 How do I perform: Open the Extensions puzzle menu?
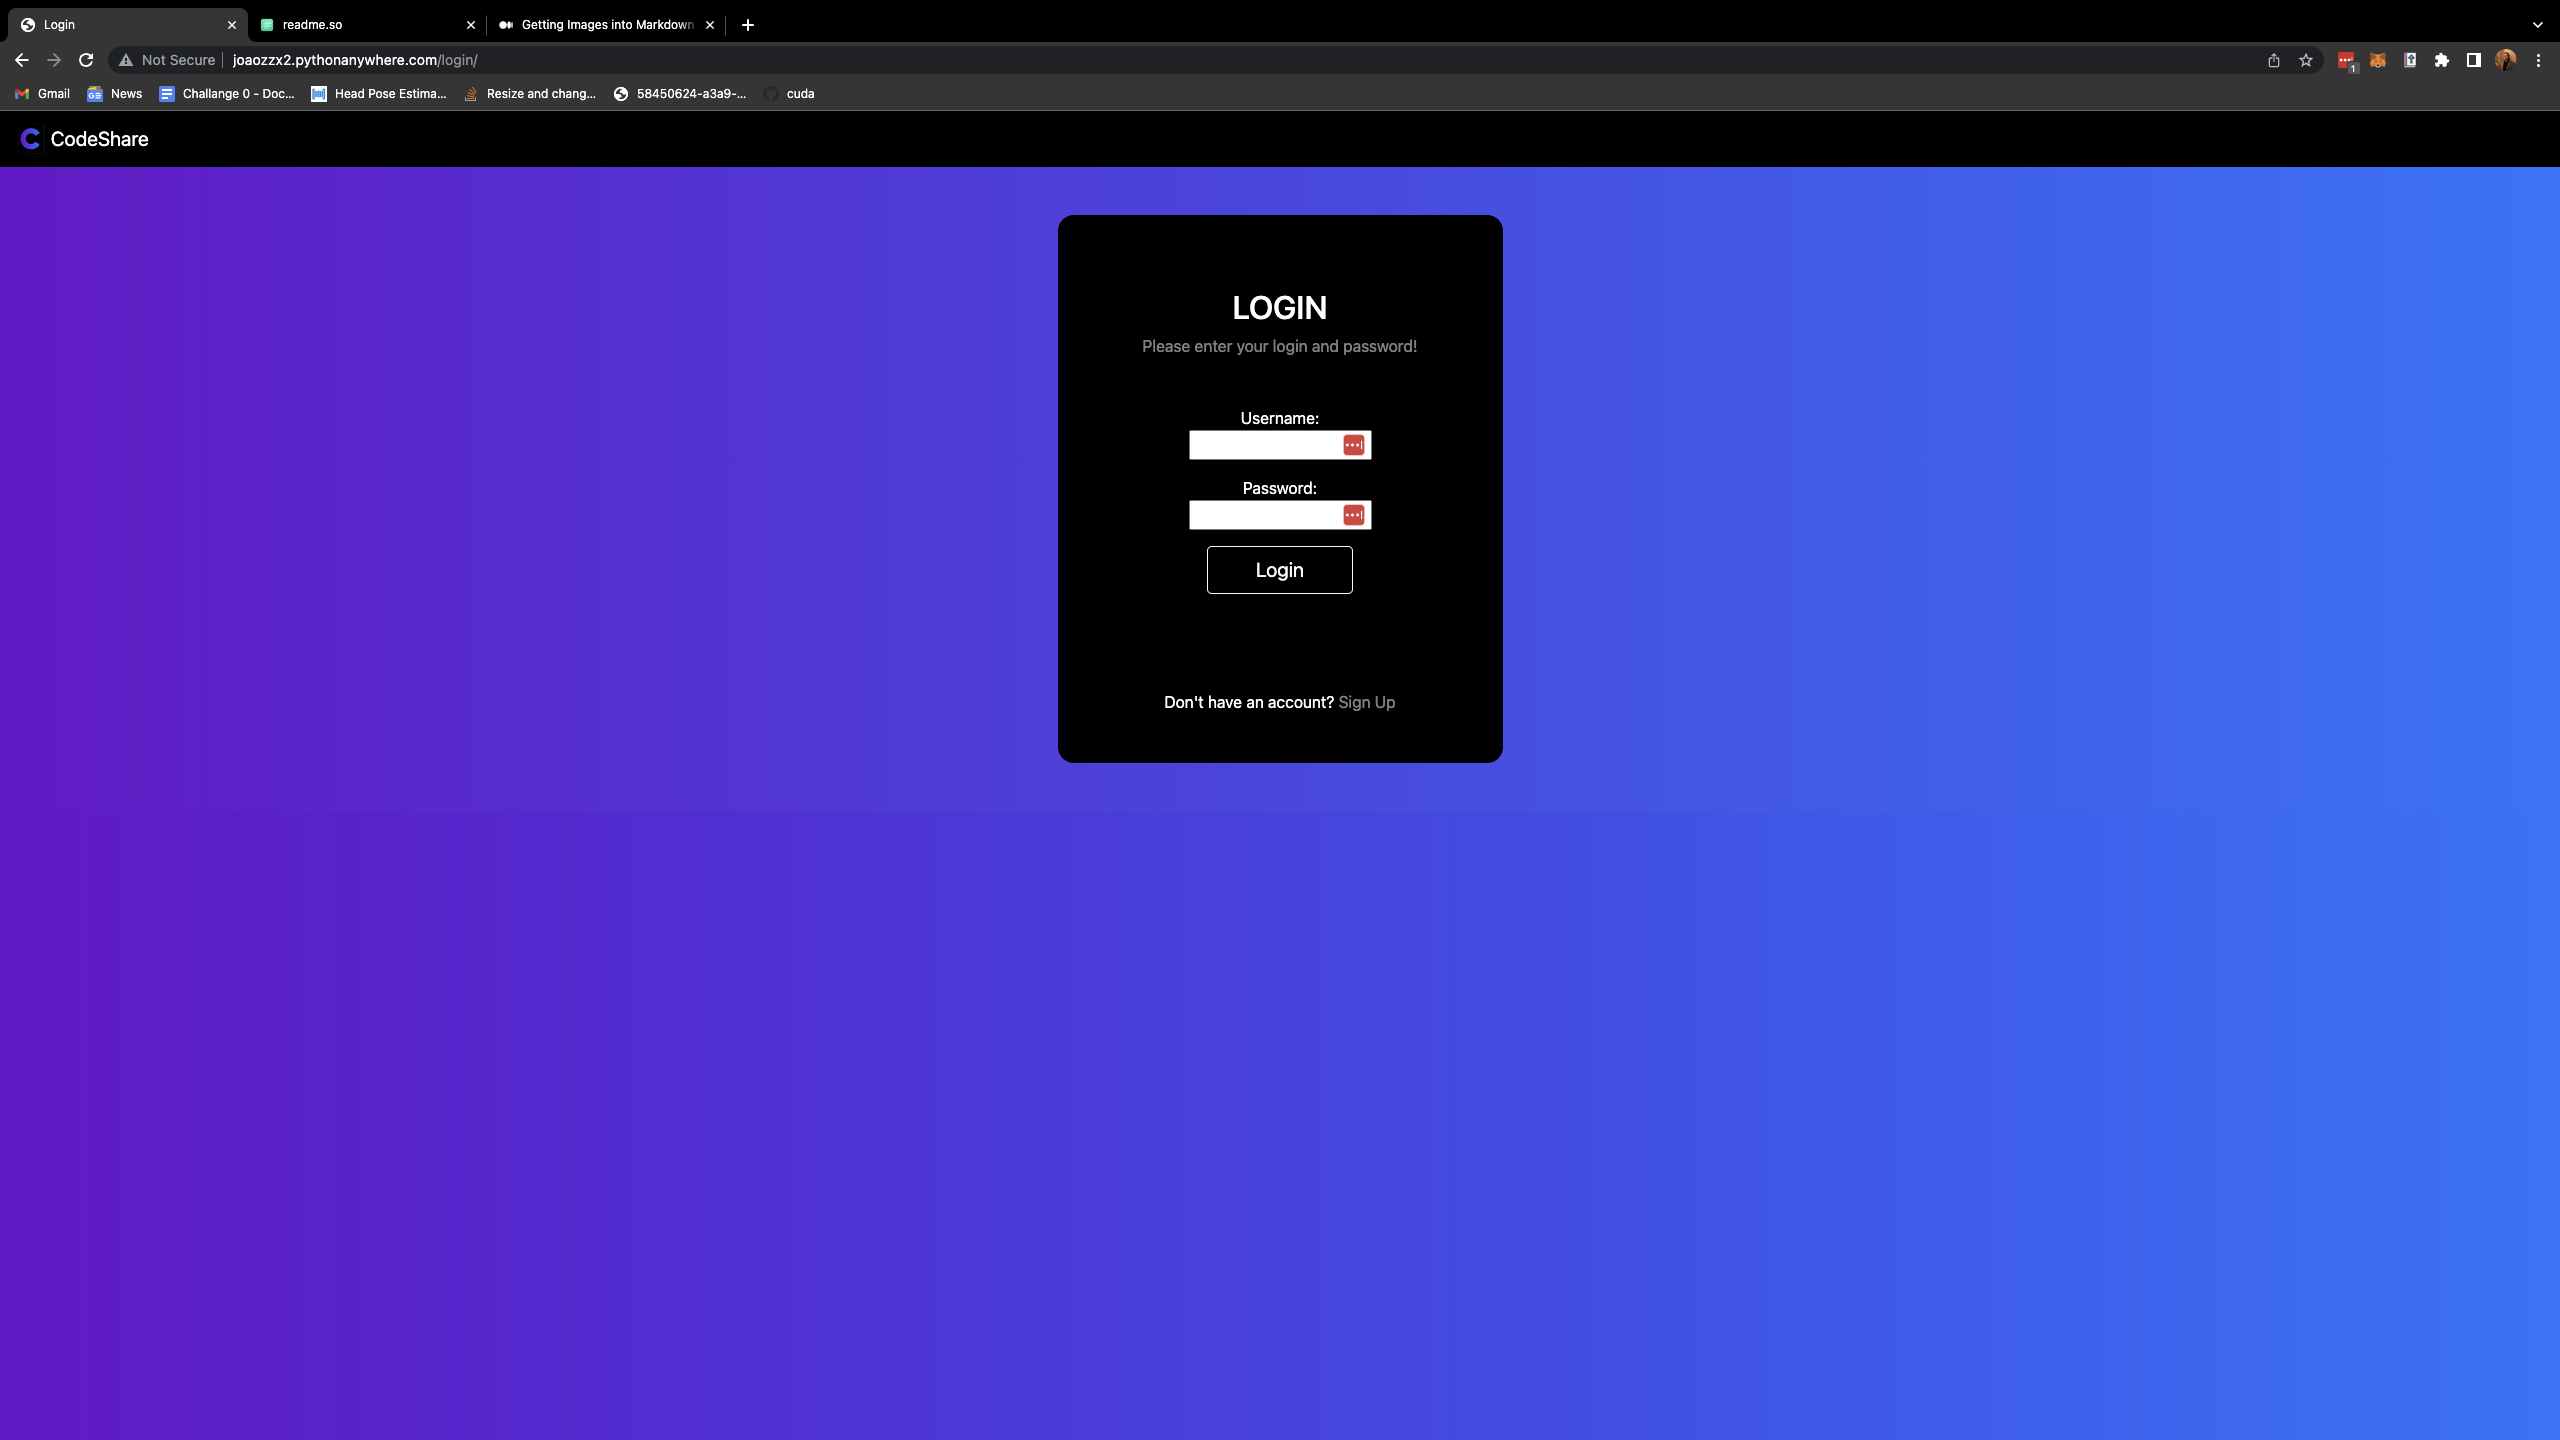coord(2442,60)
